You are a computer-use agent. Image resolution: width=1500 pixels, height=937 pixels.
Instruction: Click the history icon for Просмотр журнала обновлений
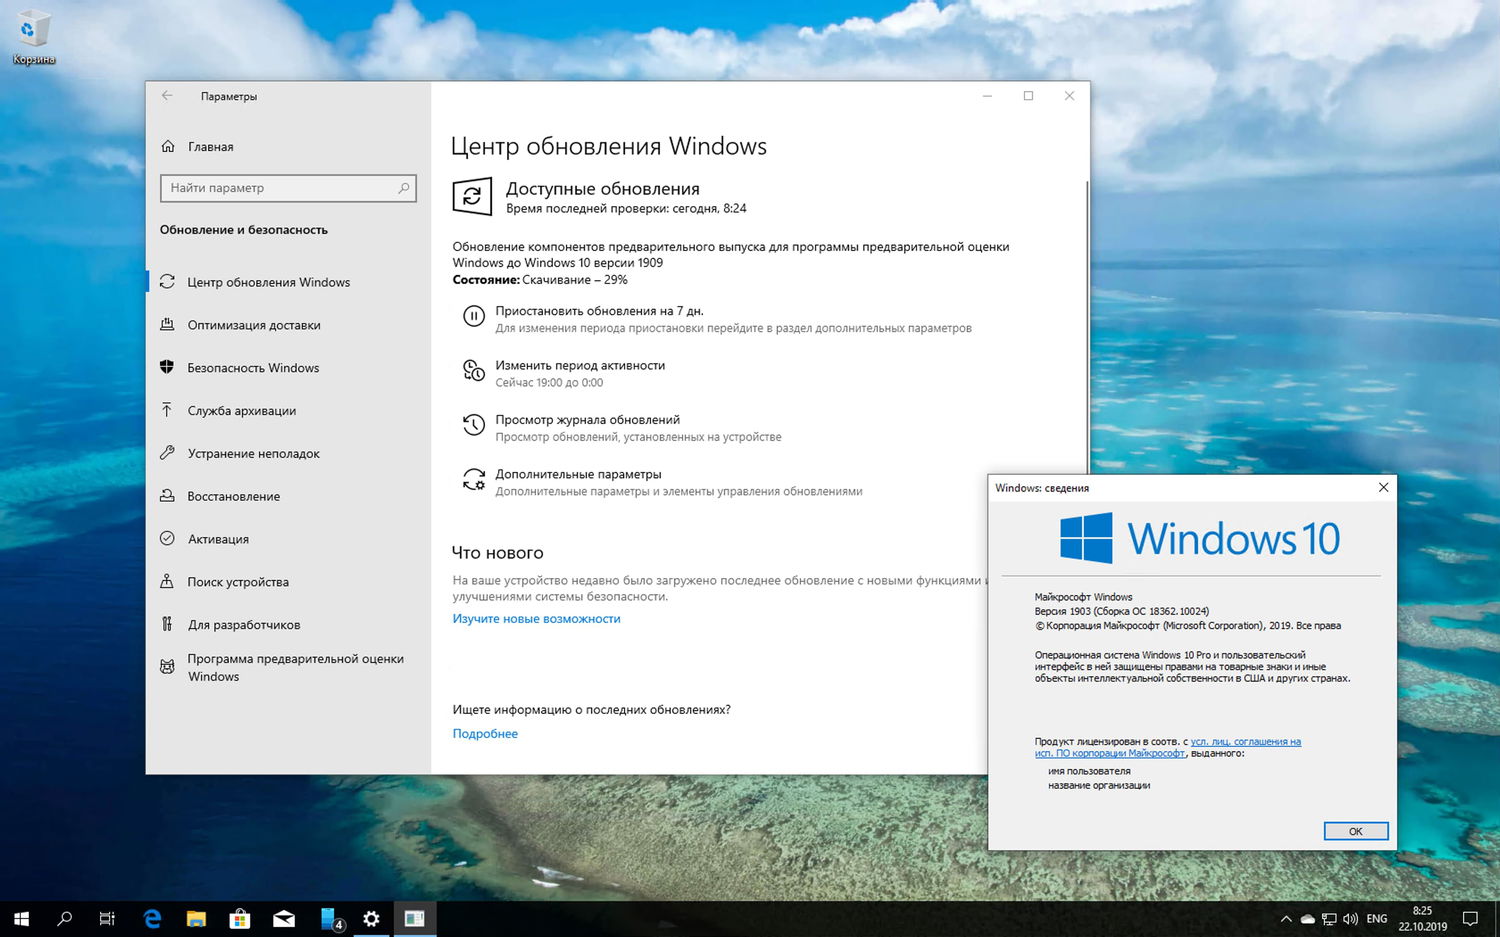pyautogui.click(x=473, y=426)
